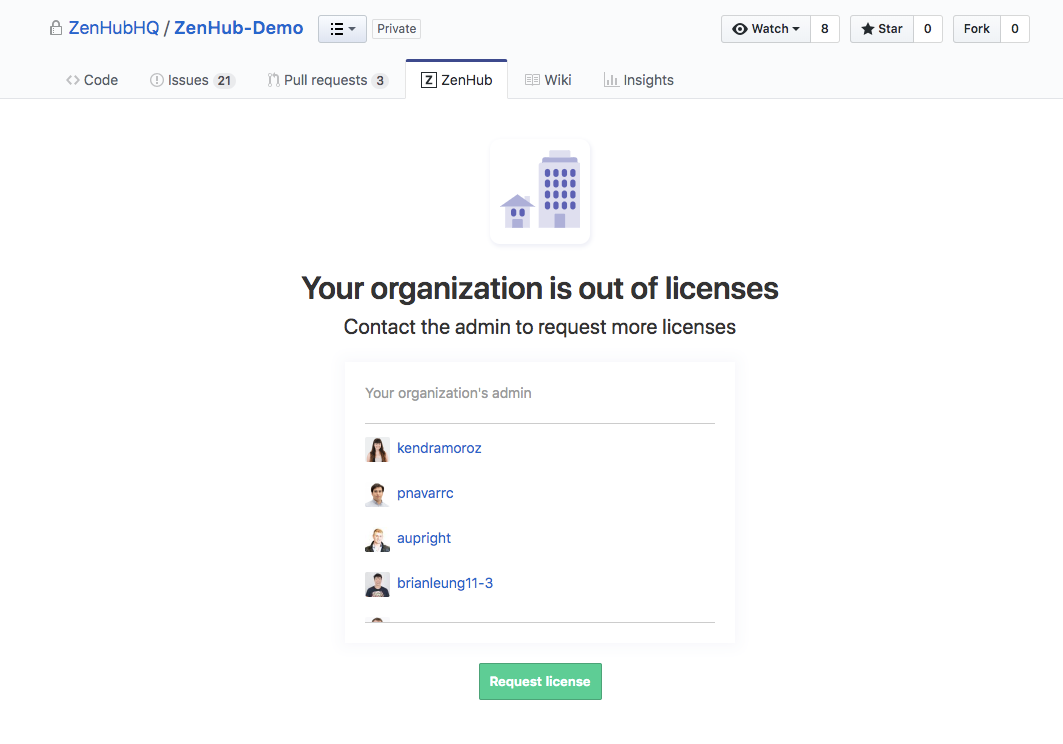
Task: Fork the repository
Action: click(x=977, y=29)
